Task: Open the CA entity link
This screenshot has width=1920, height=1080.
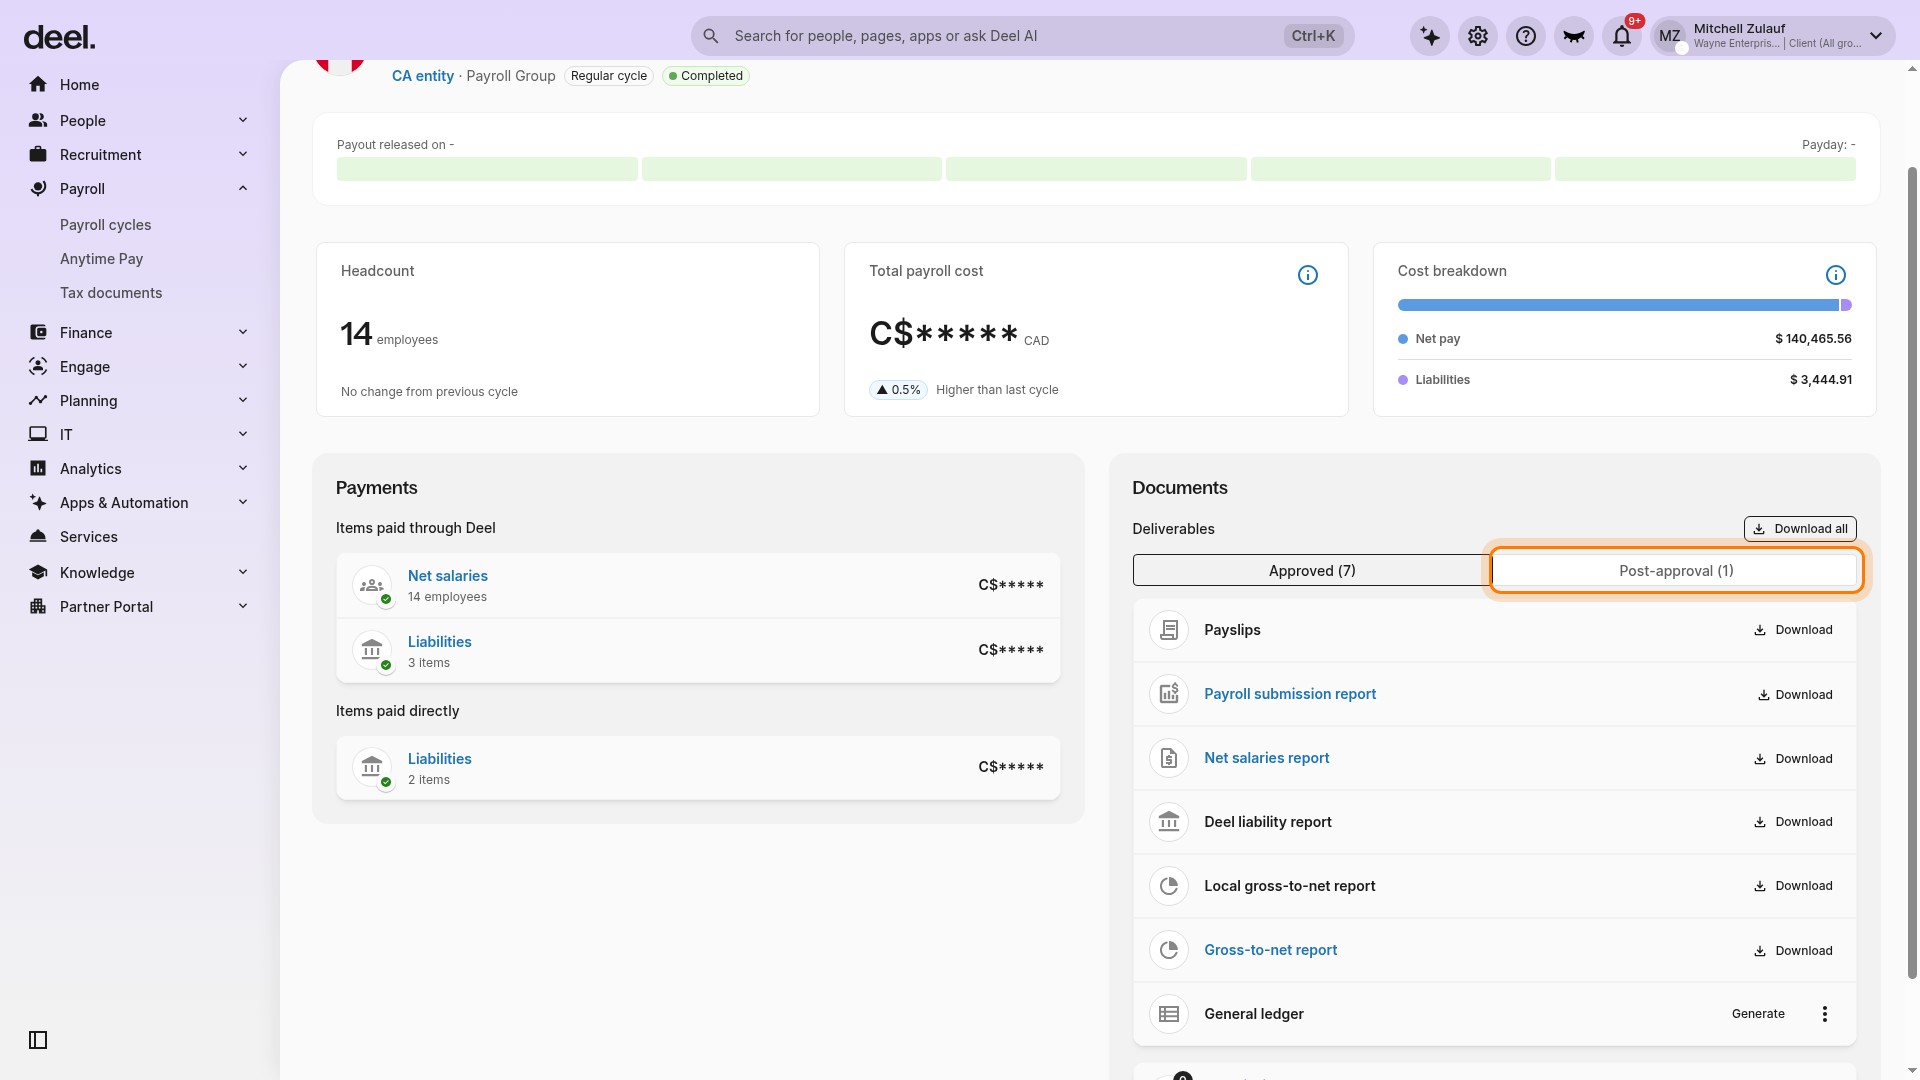Action: (x=422, y=76)
